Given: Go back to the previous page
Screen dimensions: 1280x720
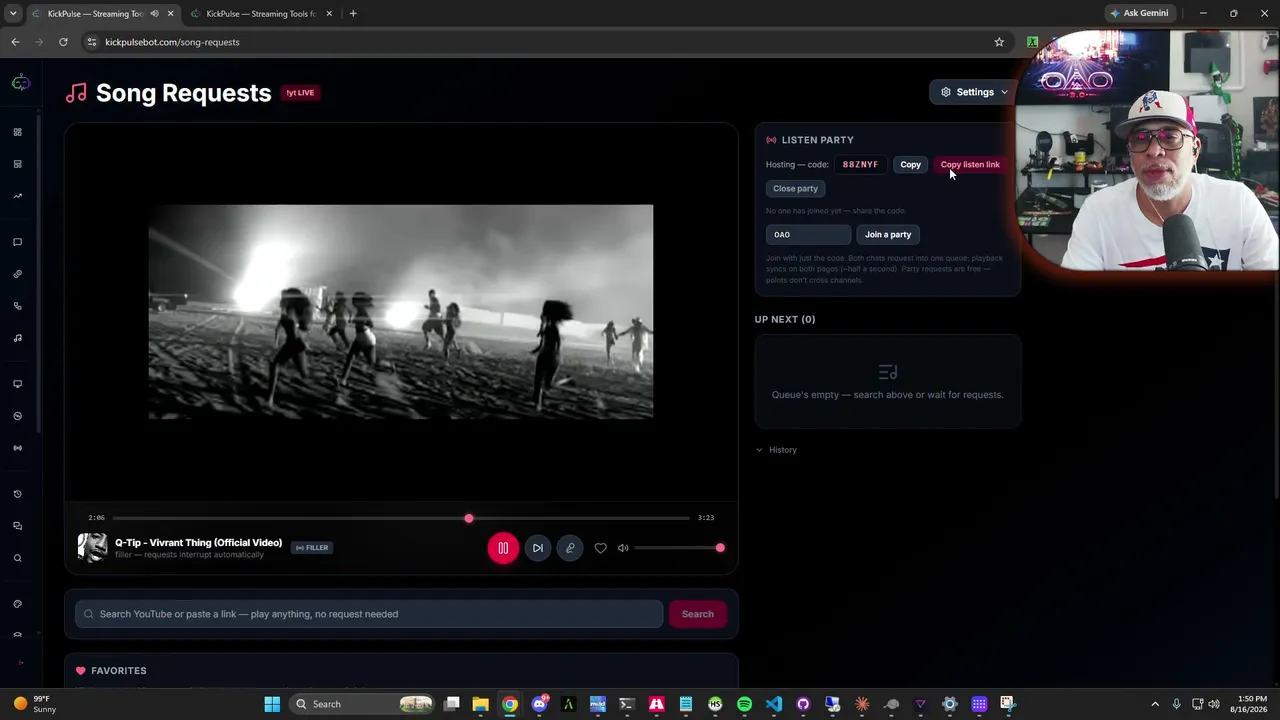Looking at the screenshot, I should click(15, 42).
